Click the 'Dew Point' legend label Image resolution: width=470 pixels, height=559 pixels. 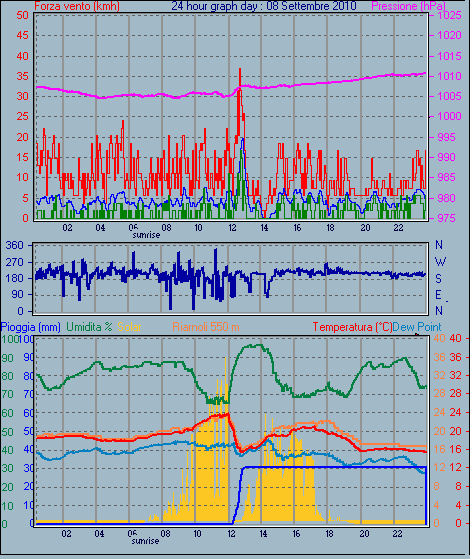pos(417,327)
